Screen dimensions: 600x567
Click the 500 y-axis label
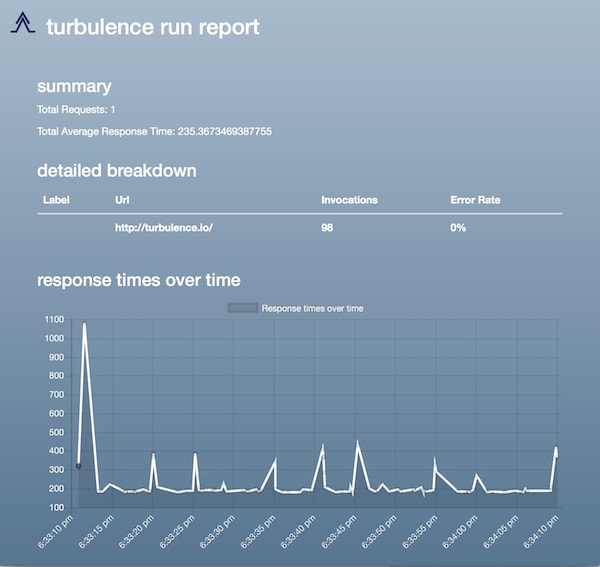[56, 432]
